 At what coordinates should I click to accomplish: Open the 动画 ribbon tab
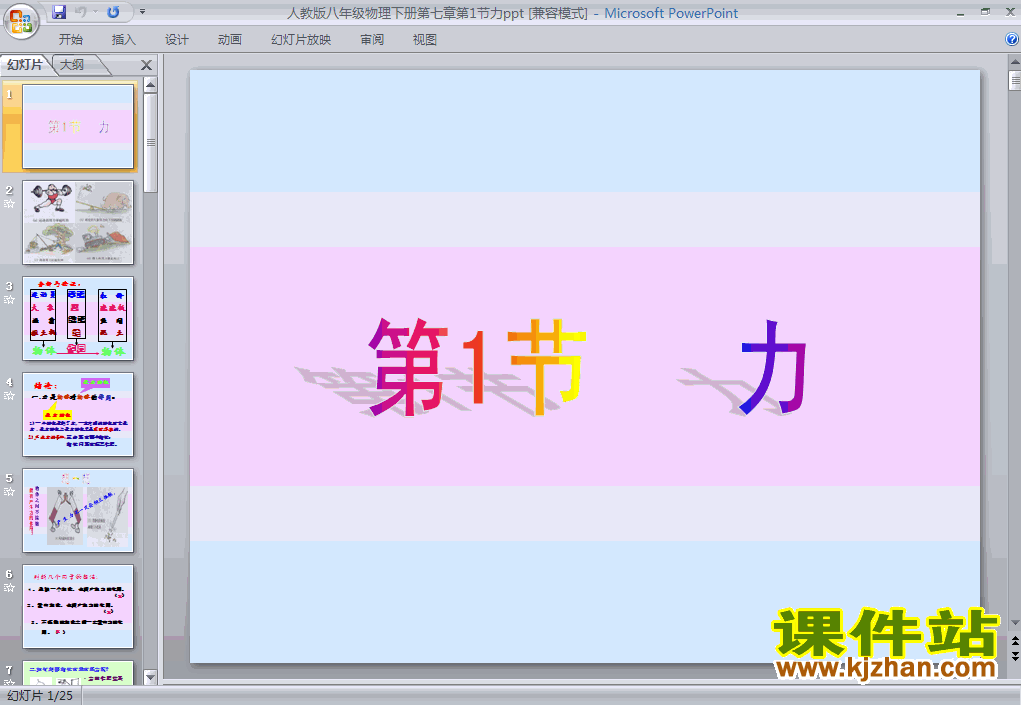click(230, 40)
